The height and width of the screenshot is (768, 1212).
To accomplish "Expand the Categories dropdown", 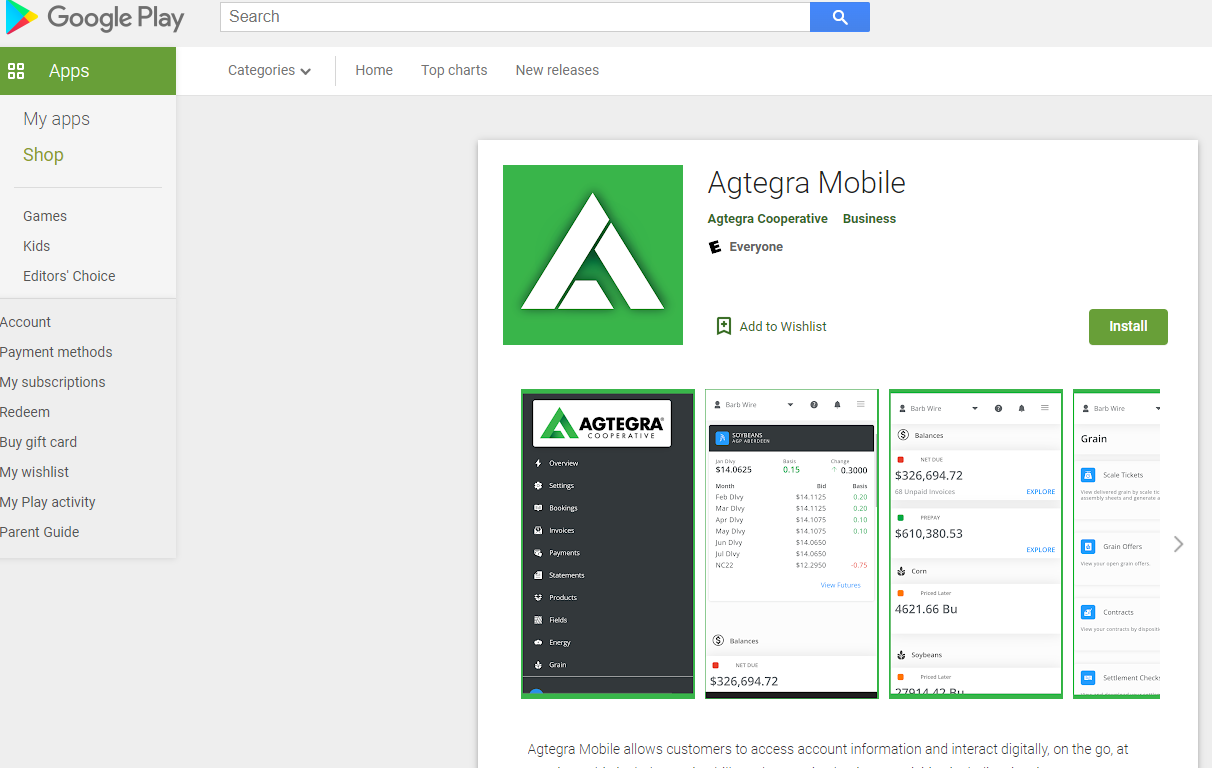I will 269,70.
